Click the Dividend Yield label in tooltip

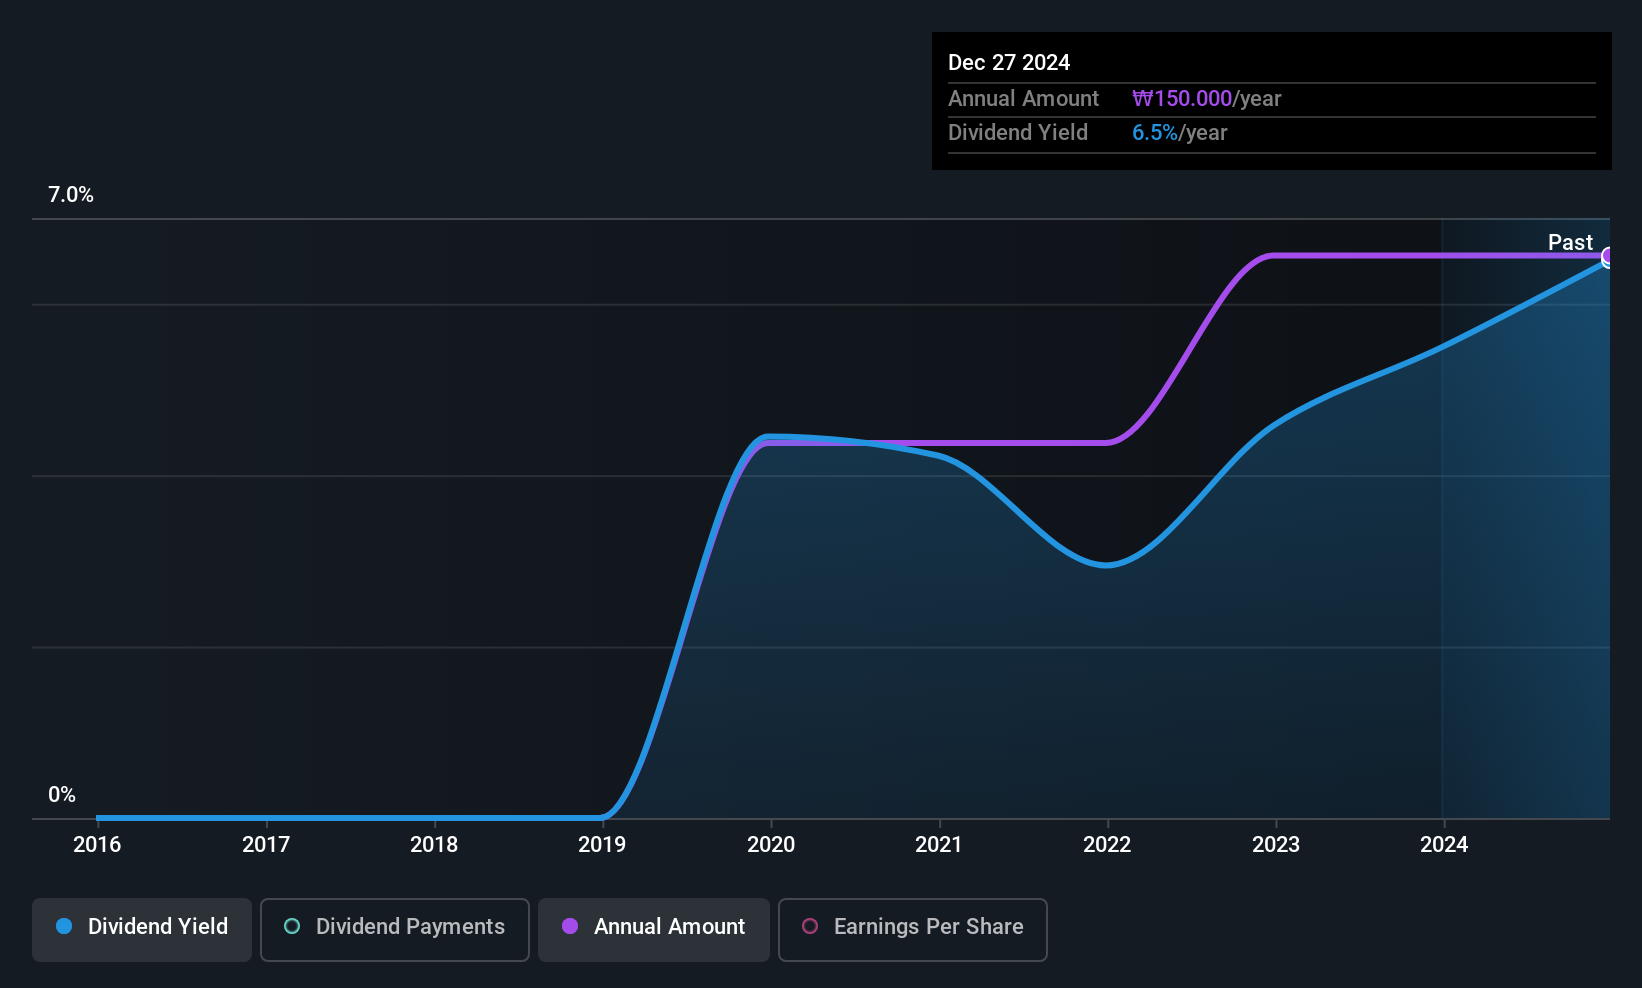pyautogui.click(x=1018, y=133)
